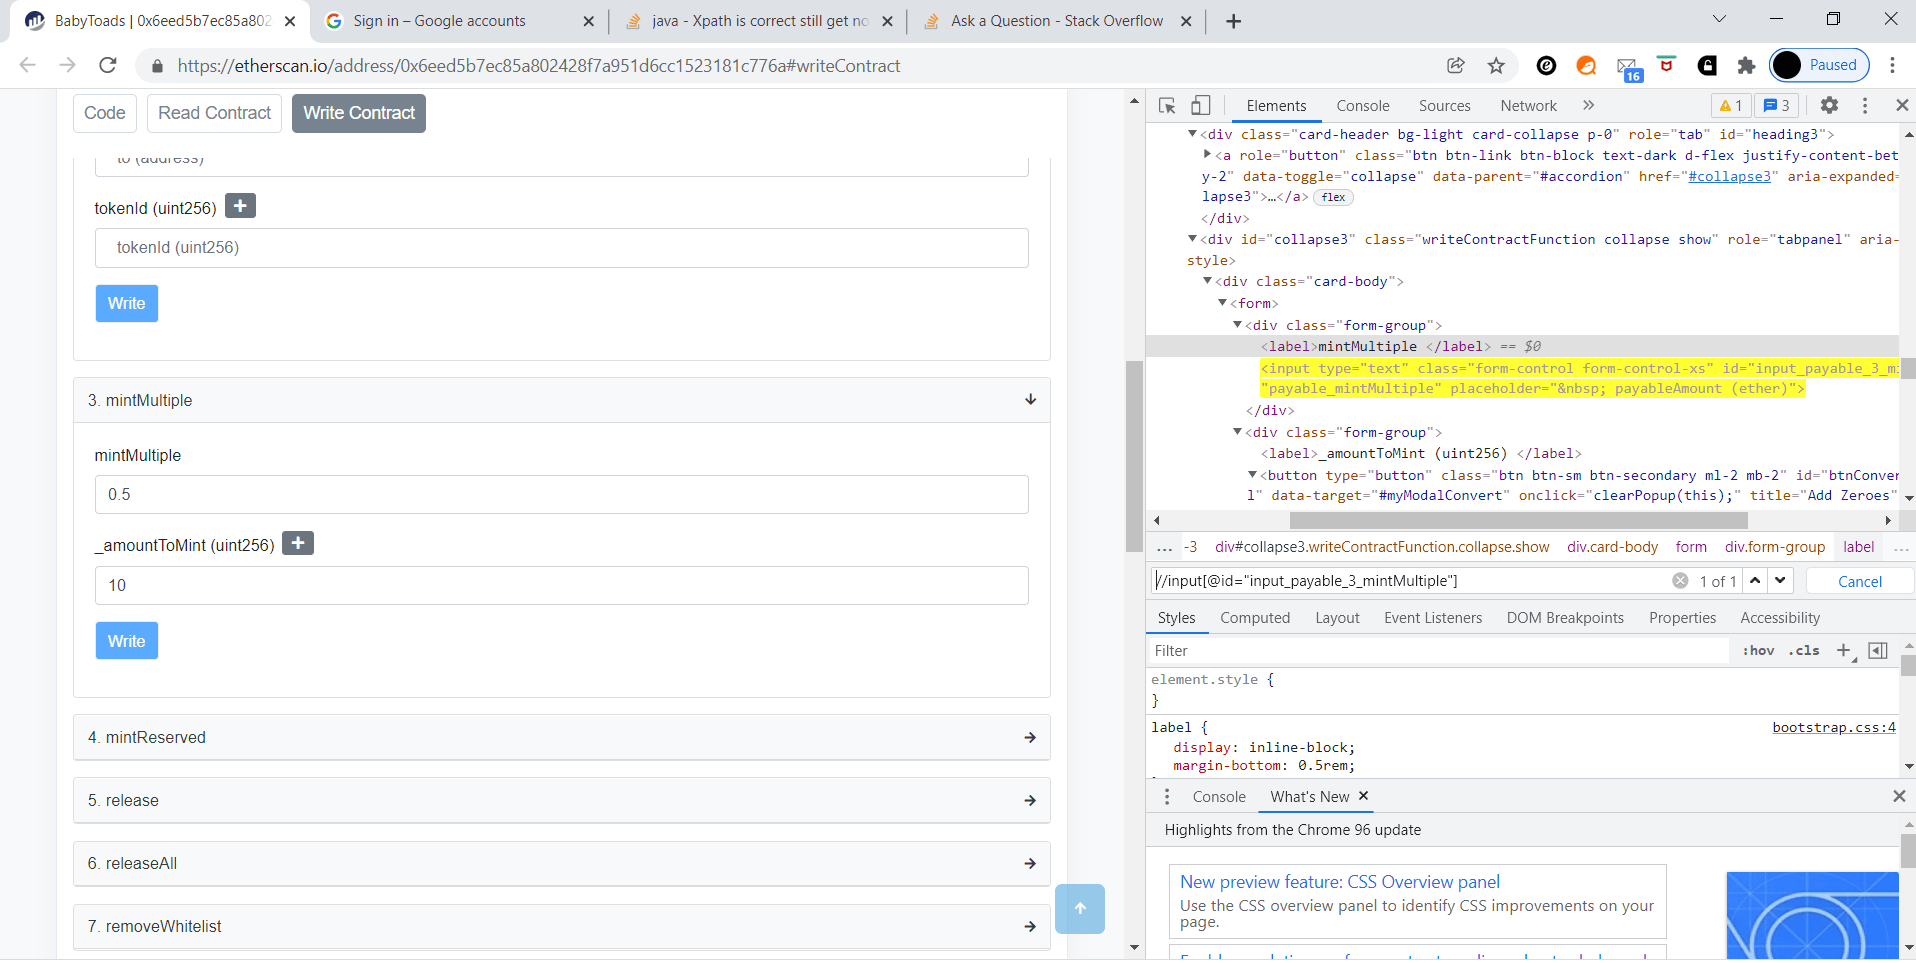1916x963 pixels.
Task: Switch to the Sources DevTools tab
Action: [1444, 106]
